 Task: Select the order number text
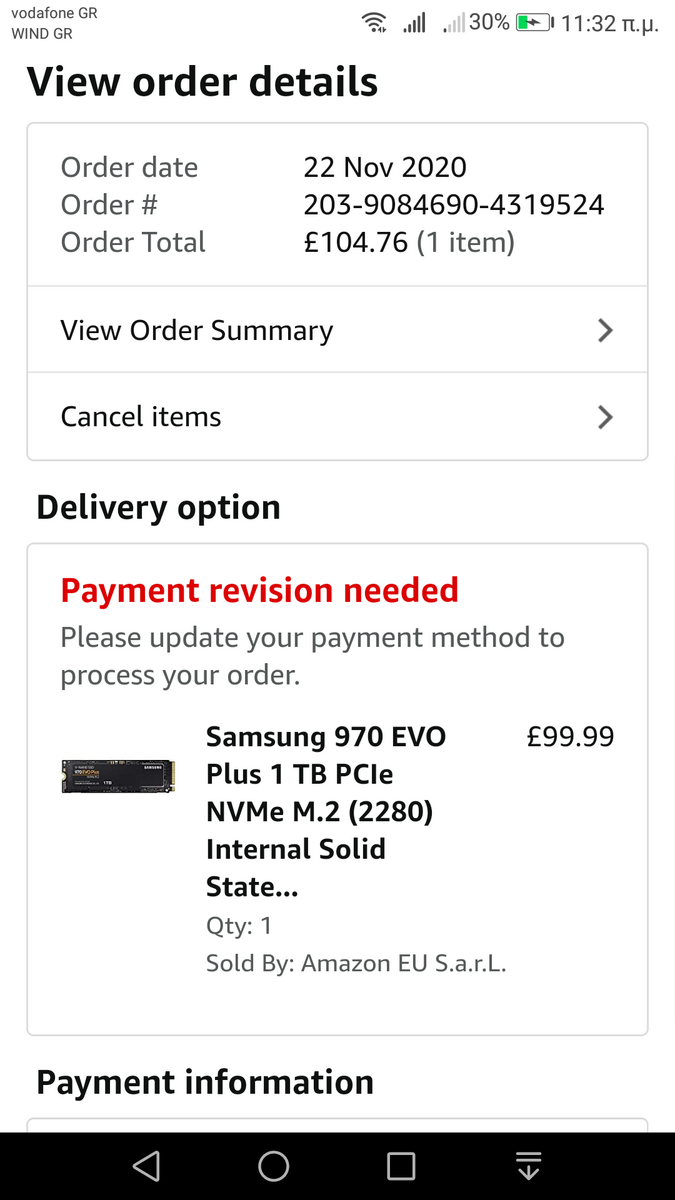point(454,205)
